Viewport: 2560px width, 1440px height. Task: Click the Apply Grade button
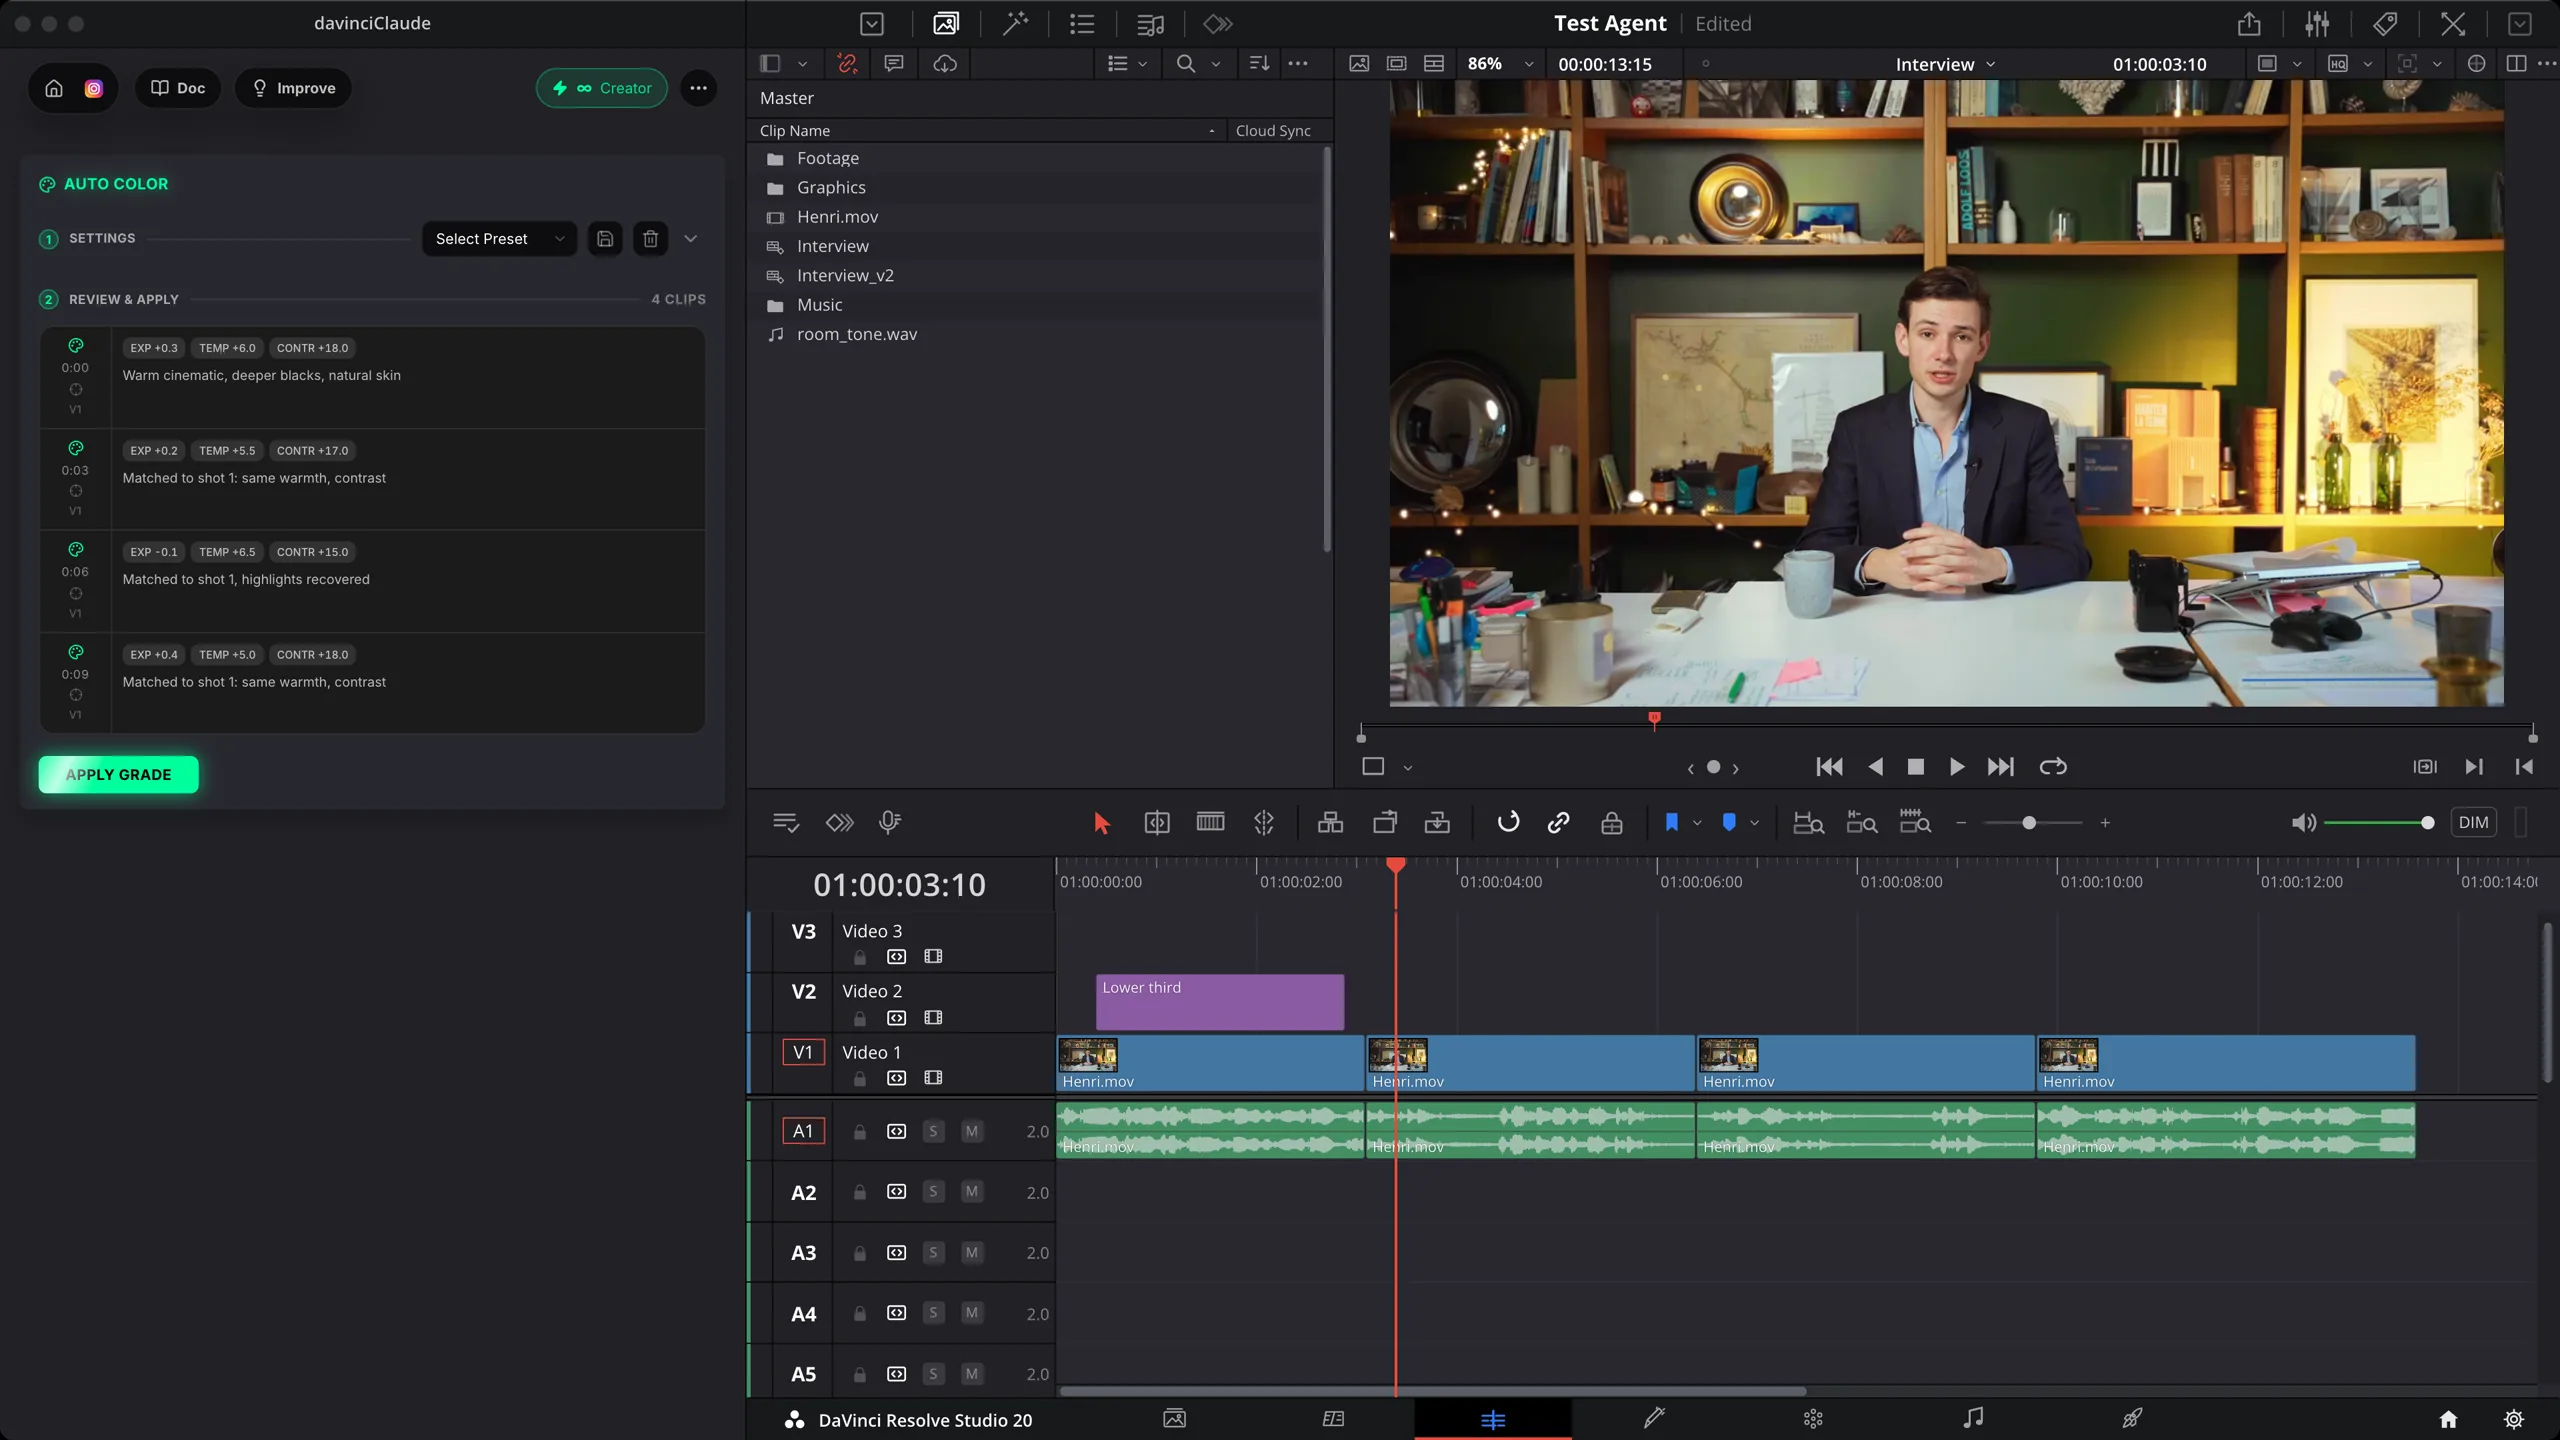click(118, 775)
